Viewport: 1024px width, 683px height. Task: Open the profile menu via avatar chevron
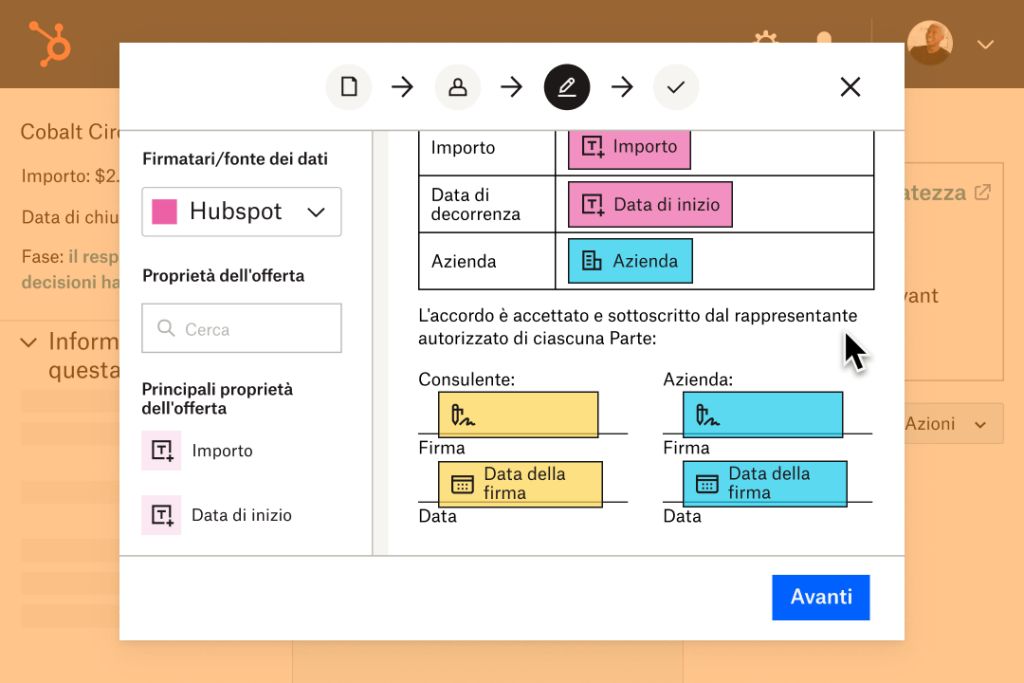986,44
